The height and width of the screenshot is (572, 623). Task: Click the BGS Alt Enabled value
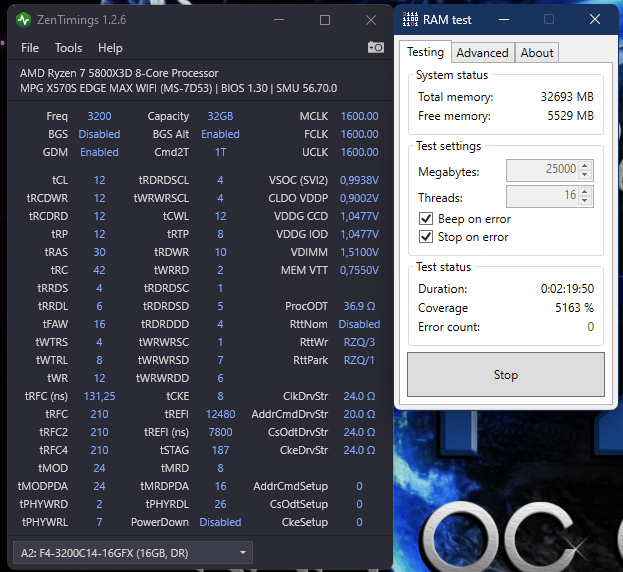tap(220, 134)
